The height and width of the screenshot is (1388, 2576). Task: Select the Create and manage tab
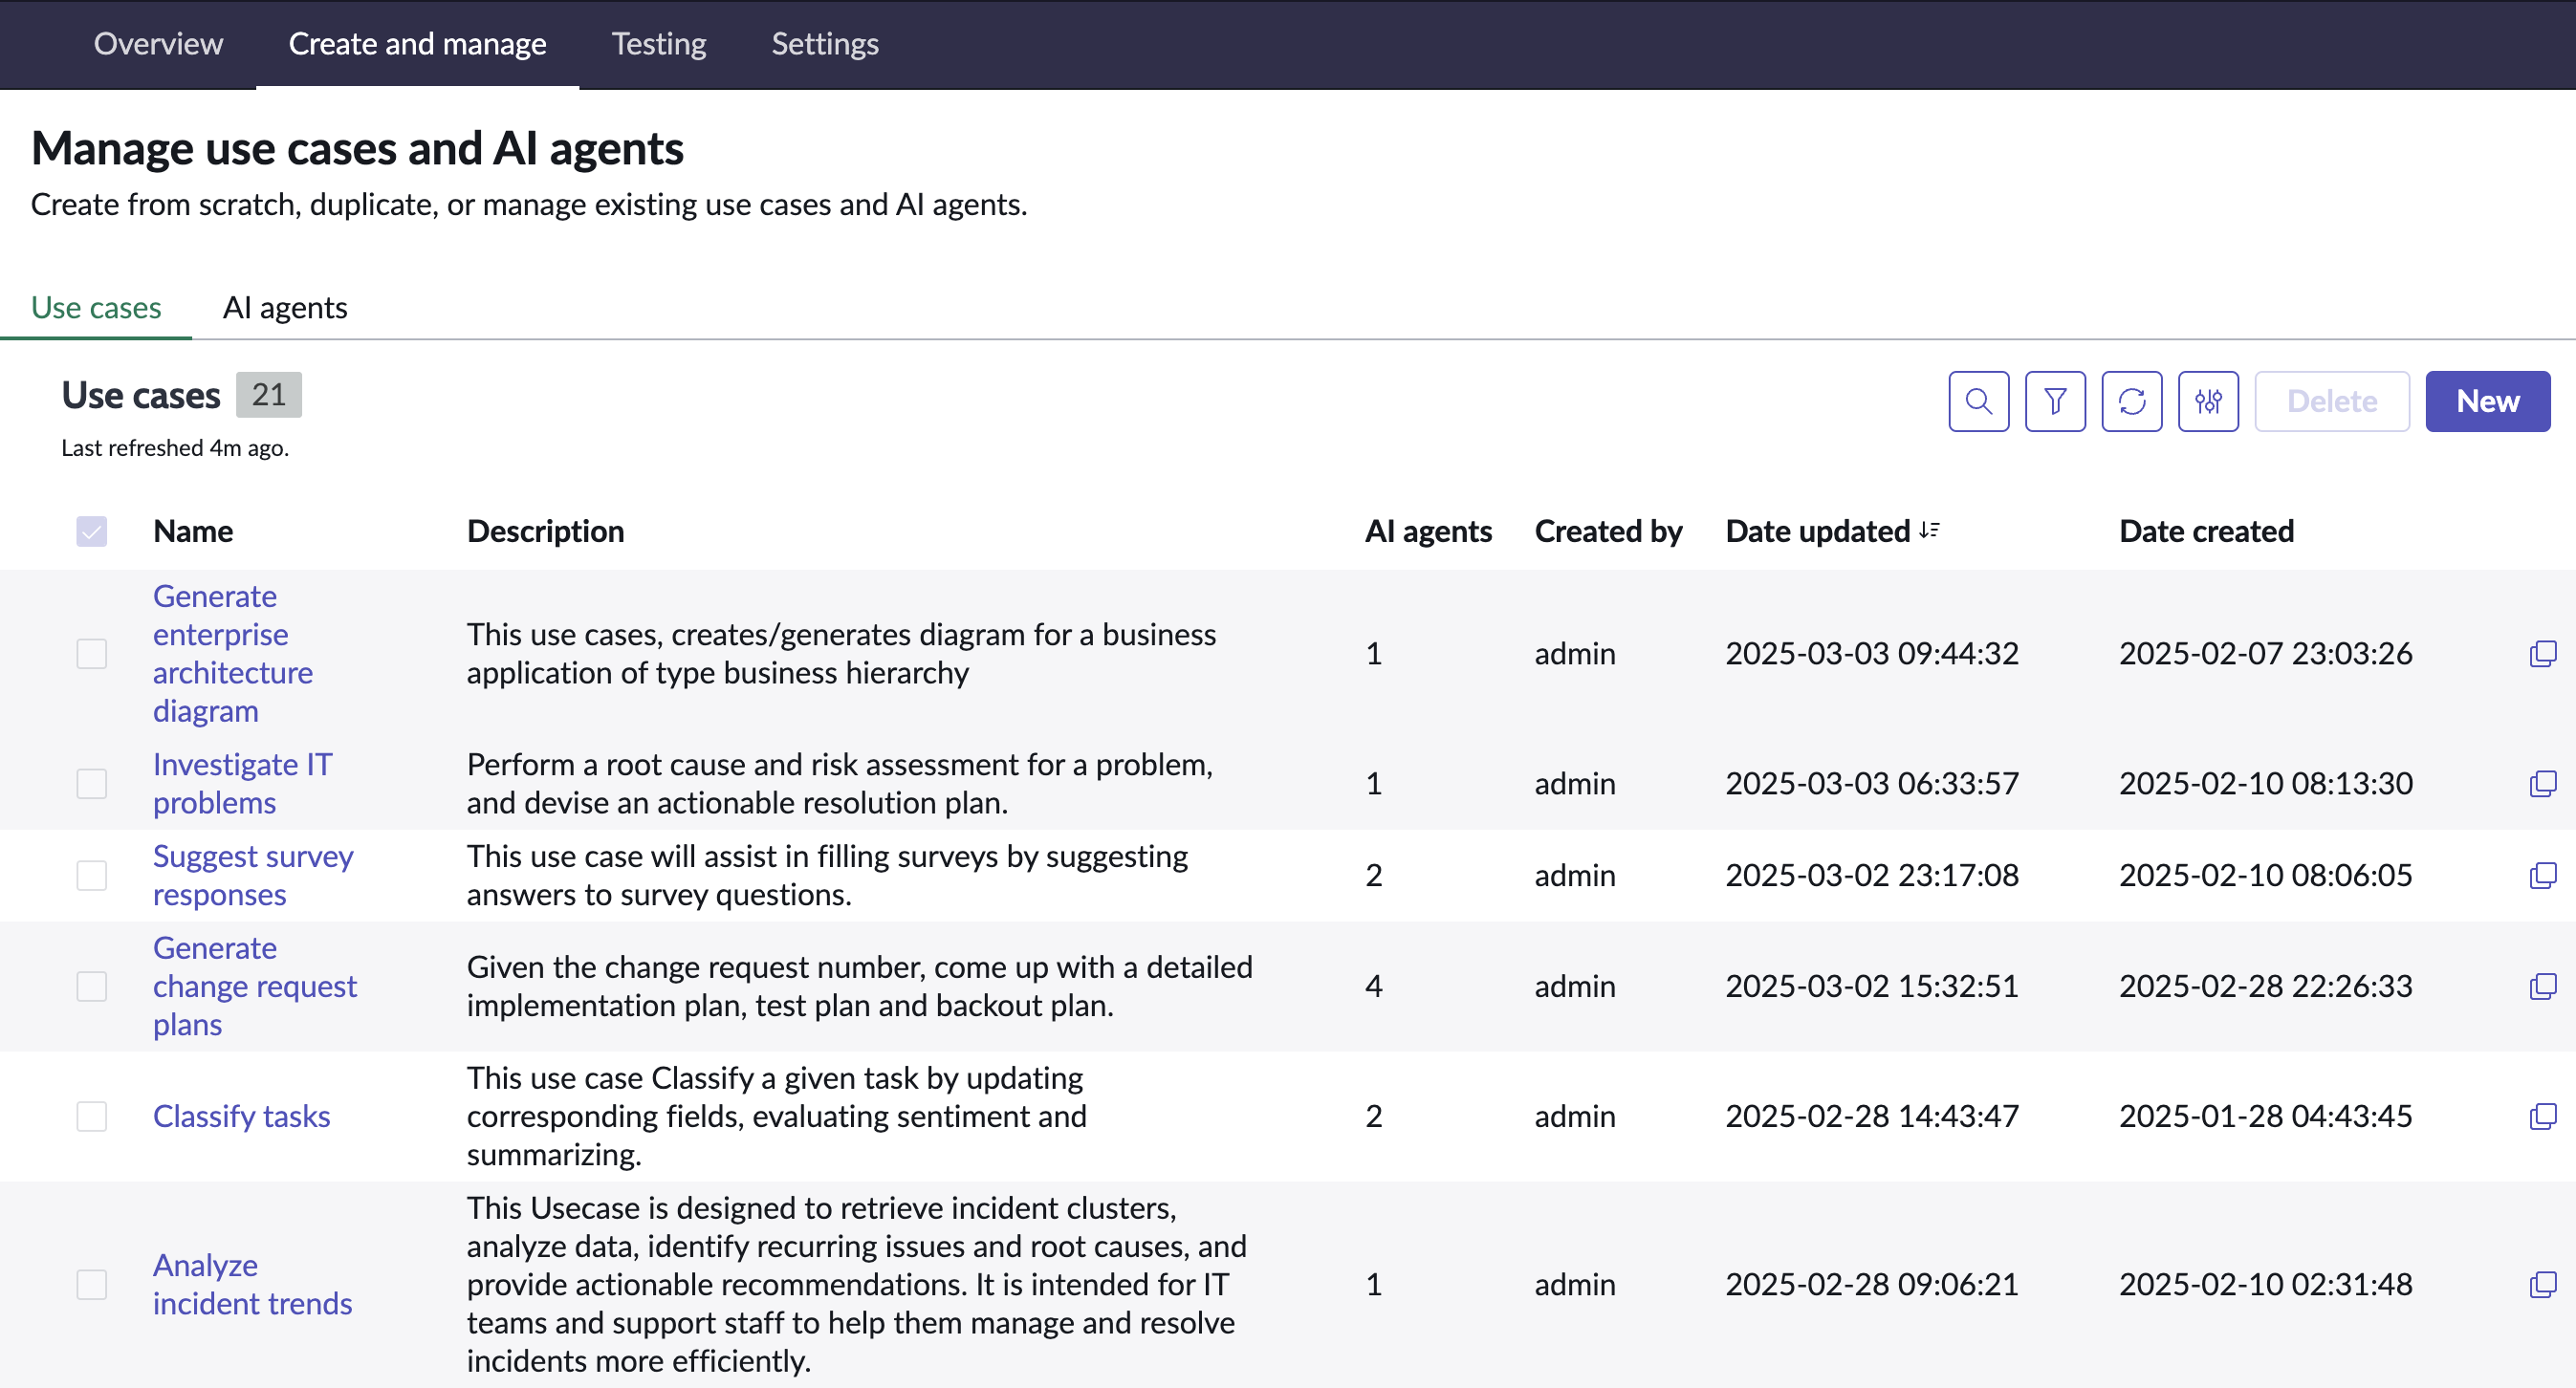coord(417,44)
